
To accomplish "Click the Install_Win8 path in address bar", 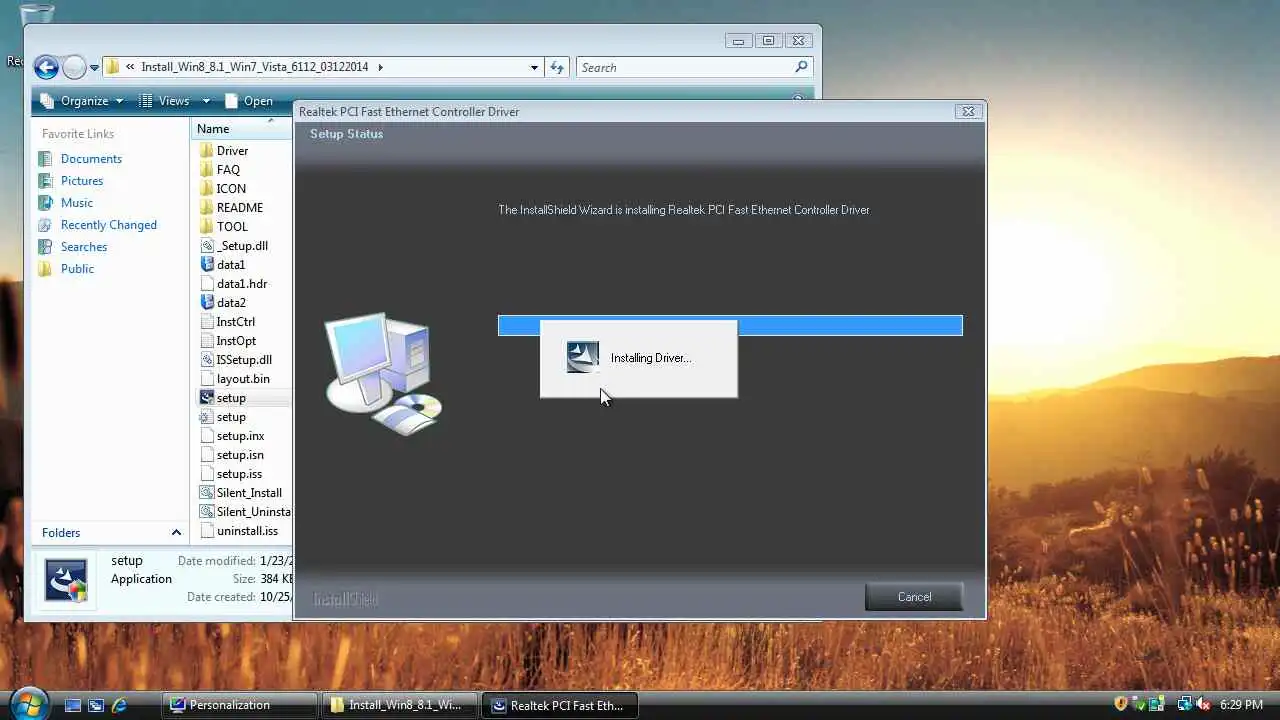I will coord(255,67).
